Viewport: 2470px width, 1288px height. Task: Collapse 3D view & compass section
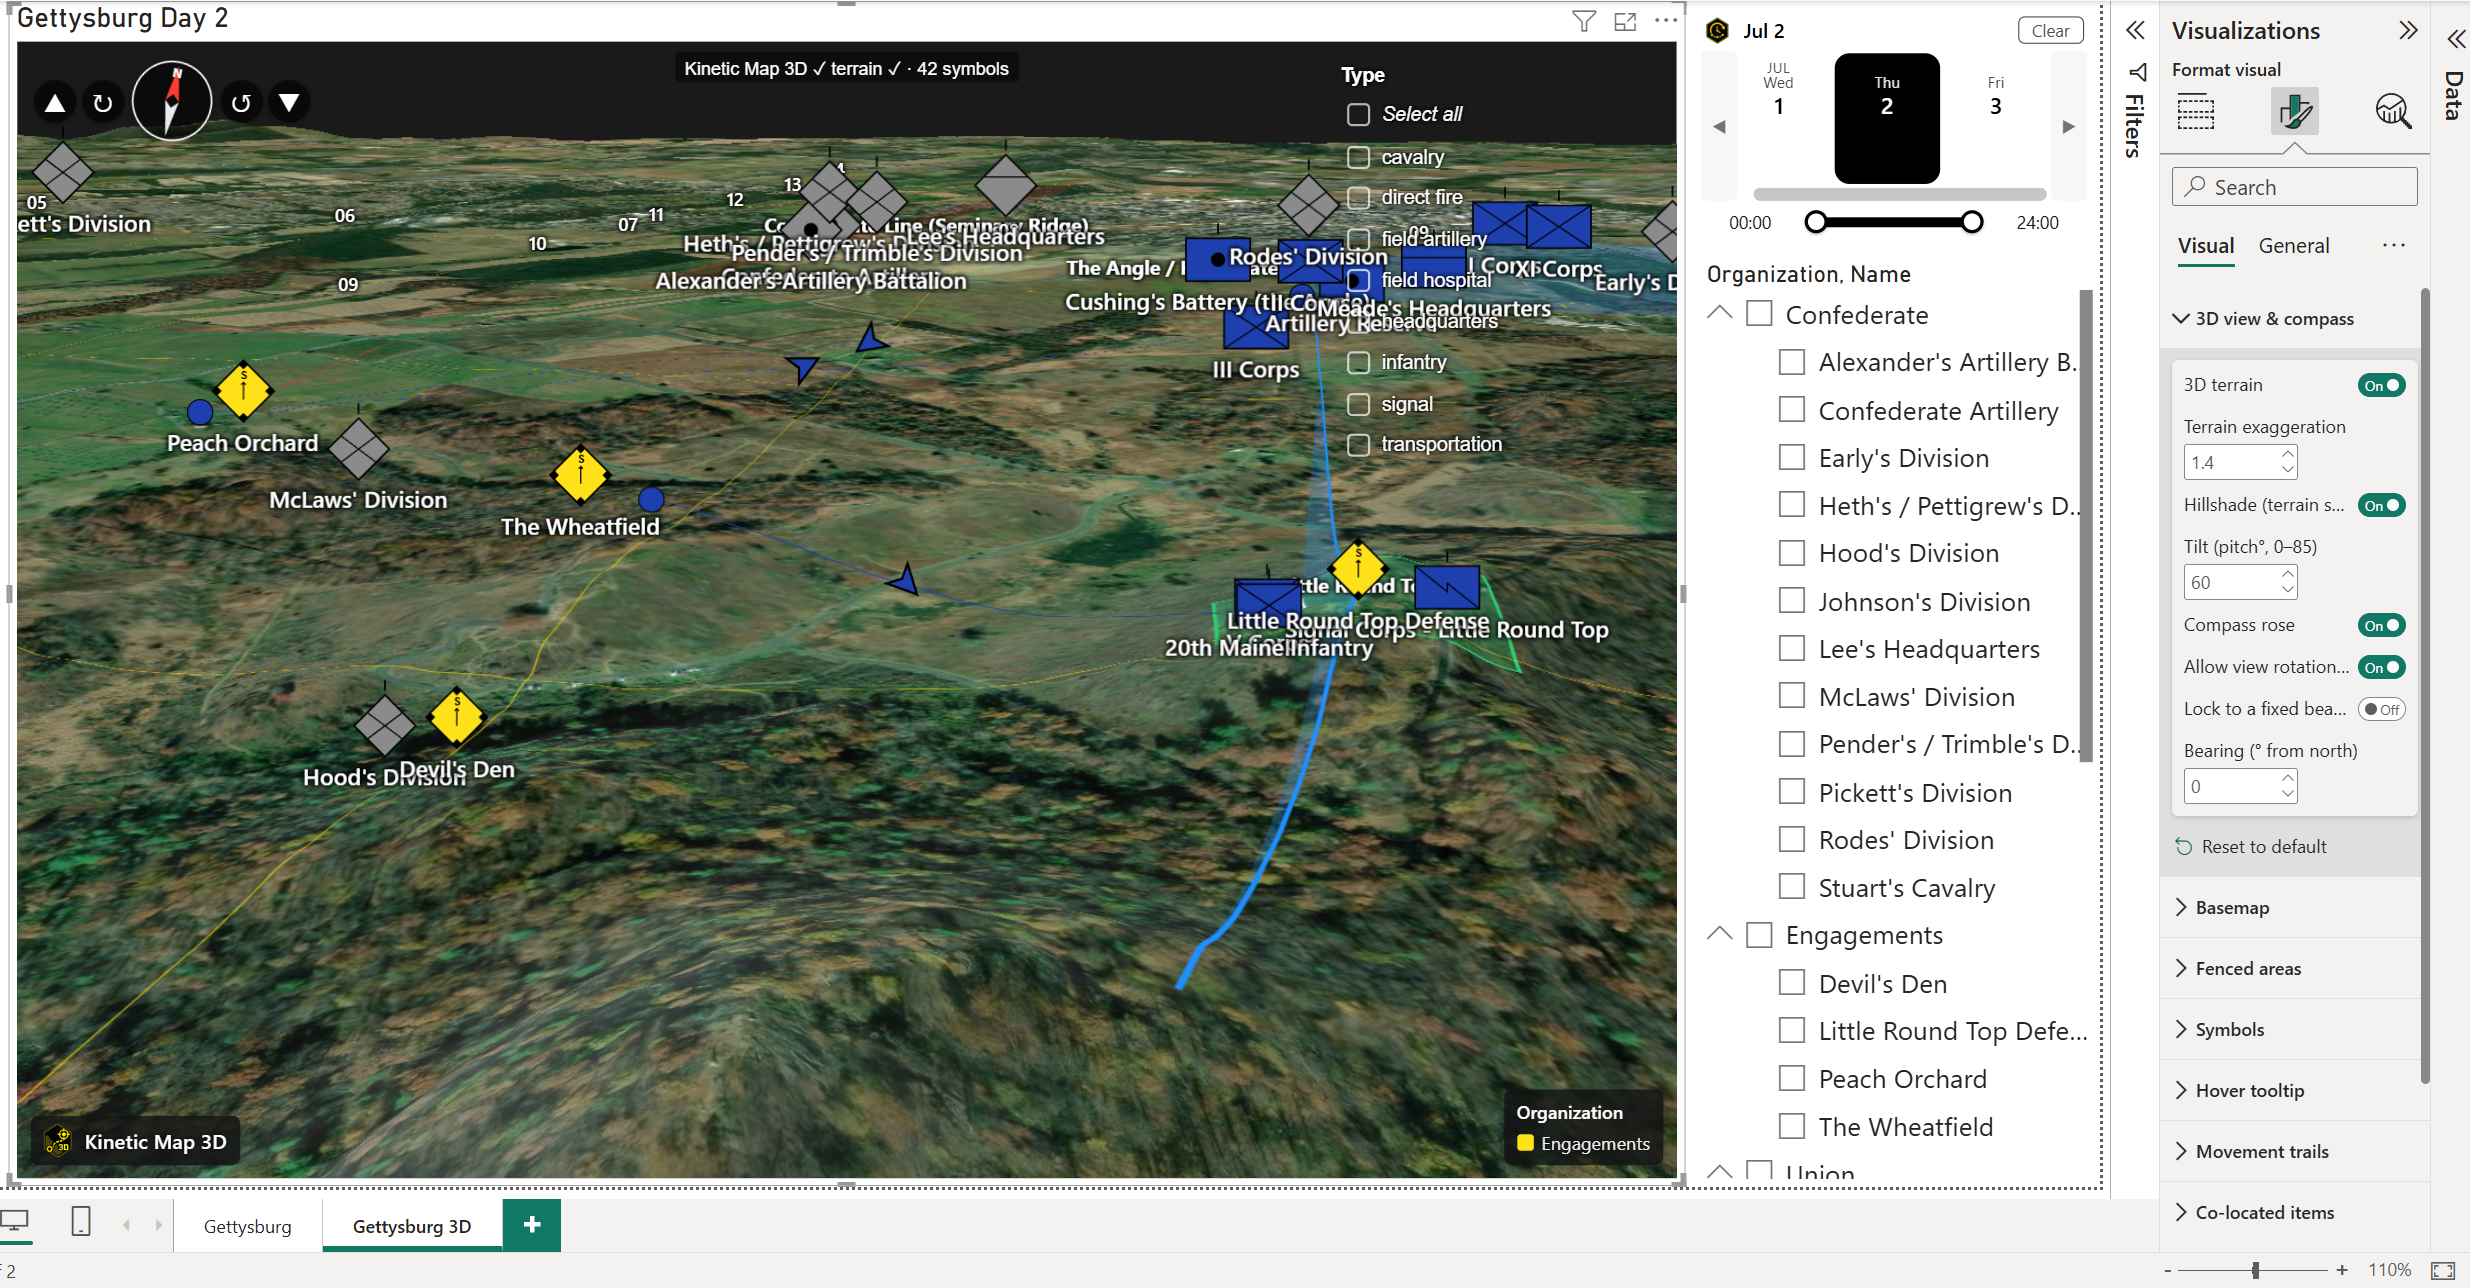(x=2182, y=319)
